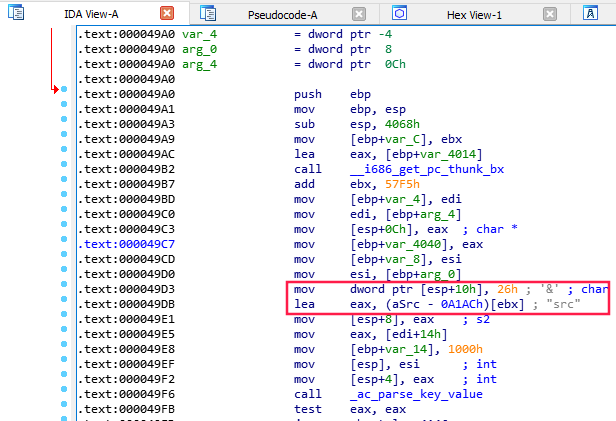This screenshot has width=616, height=421.
Task: Click the Pseudocode-A tab icon
Action: [x=208, y=13]
